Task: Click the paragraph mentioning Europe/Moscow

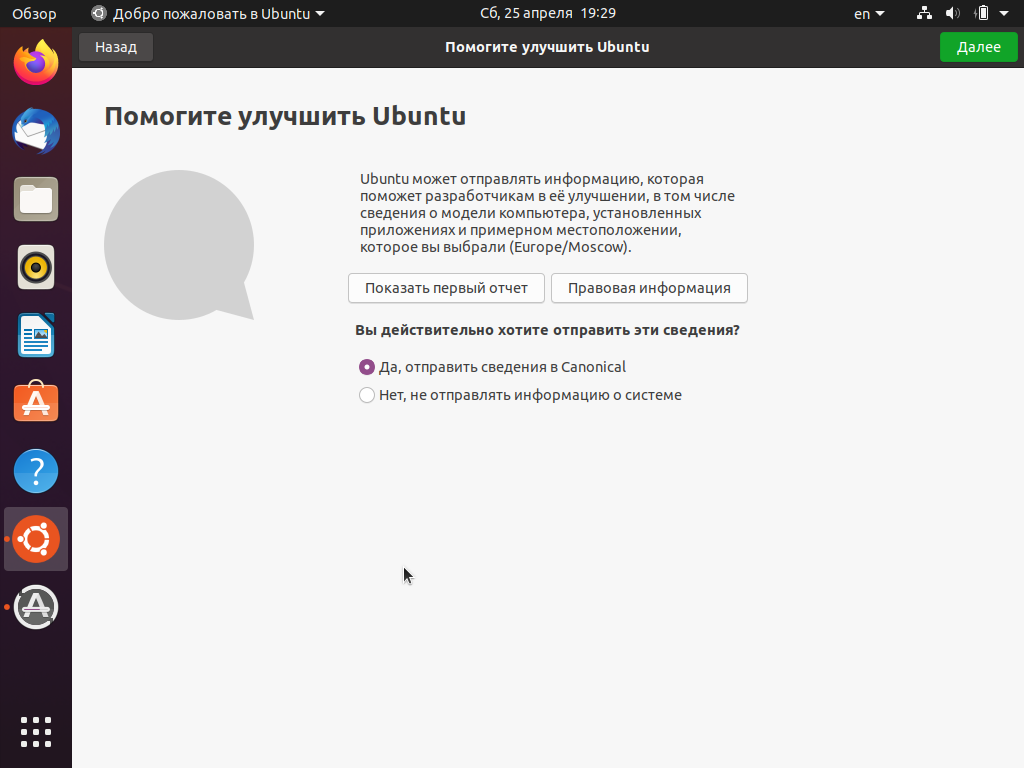Action: [x=547, y=213]
